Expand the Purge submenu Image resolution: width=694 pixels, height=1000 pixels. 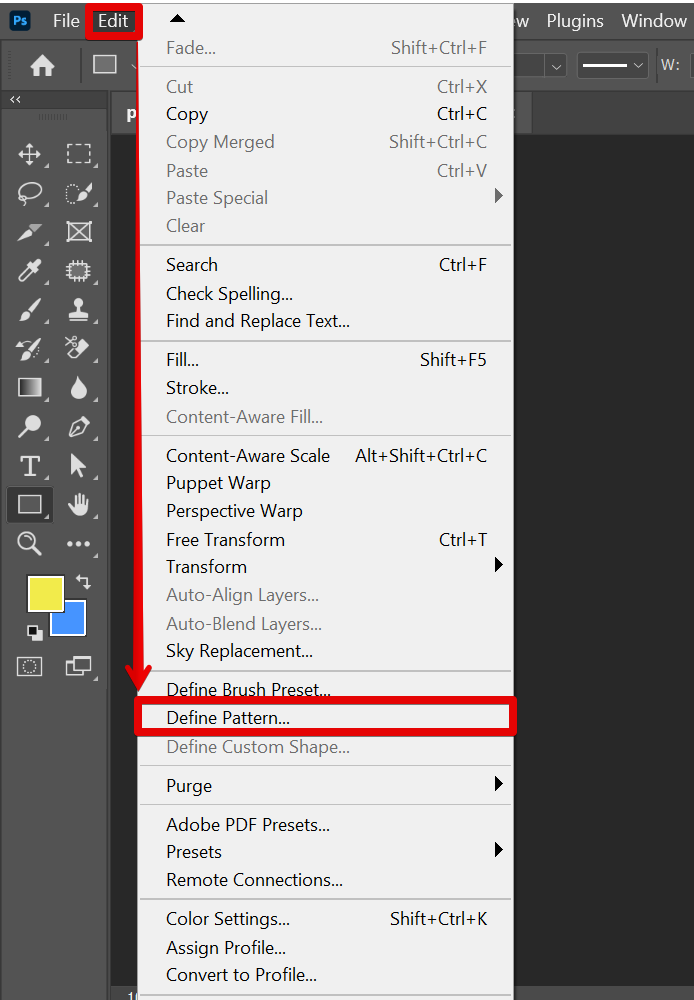(x=326, y=786)
